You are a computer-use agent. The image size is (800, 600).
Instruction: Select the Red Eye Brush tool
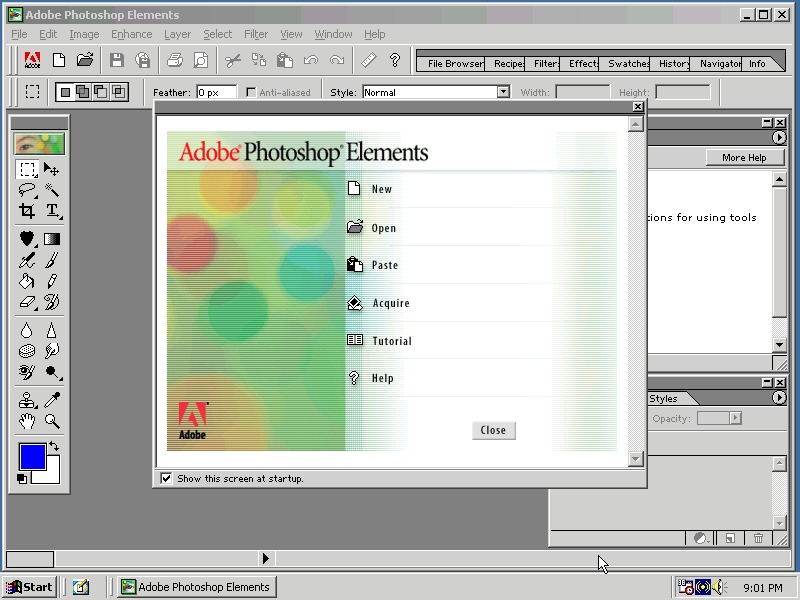(x=27, y=372)
